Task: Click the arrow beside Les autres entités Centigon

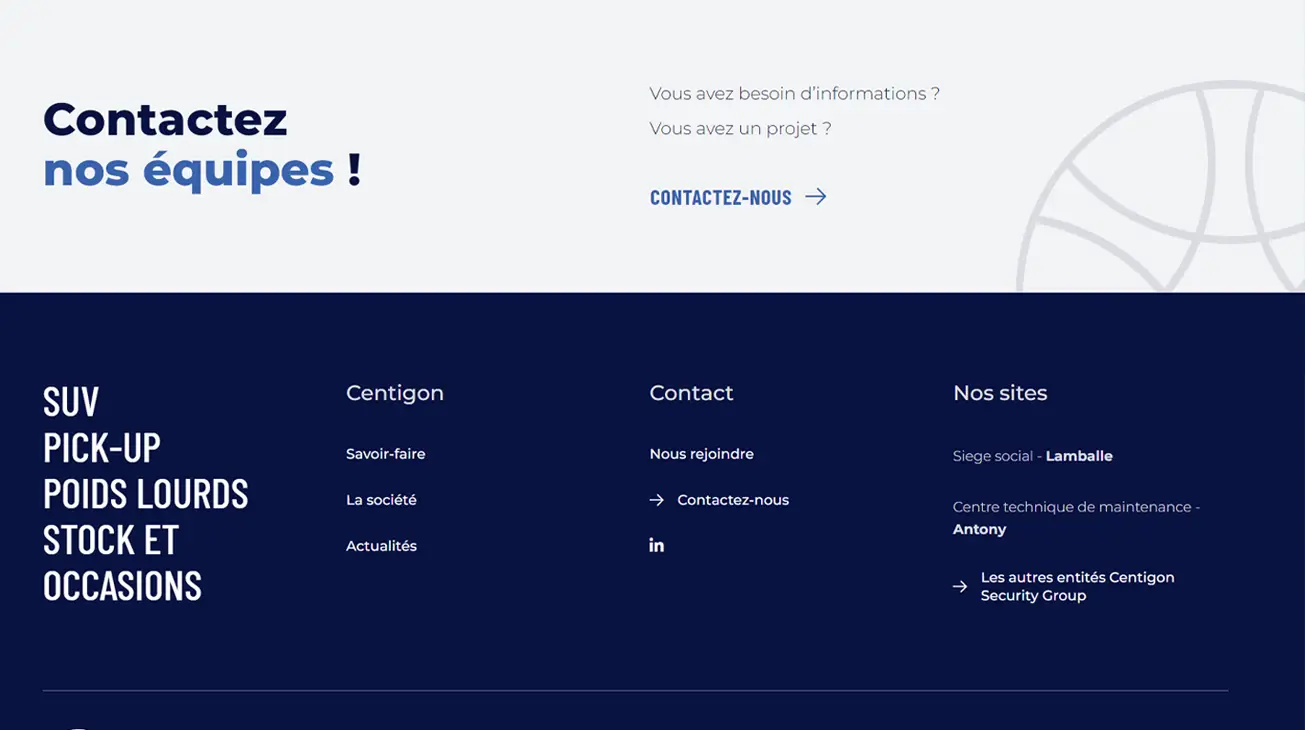Action: point(960,586)
